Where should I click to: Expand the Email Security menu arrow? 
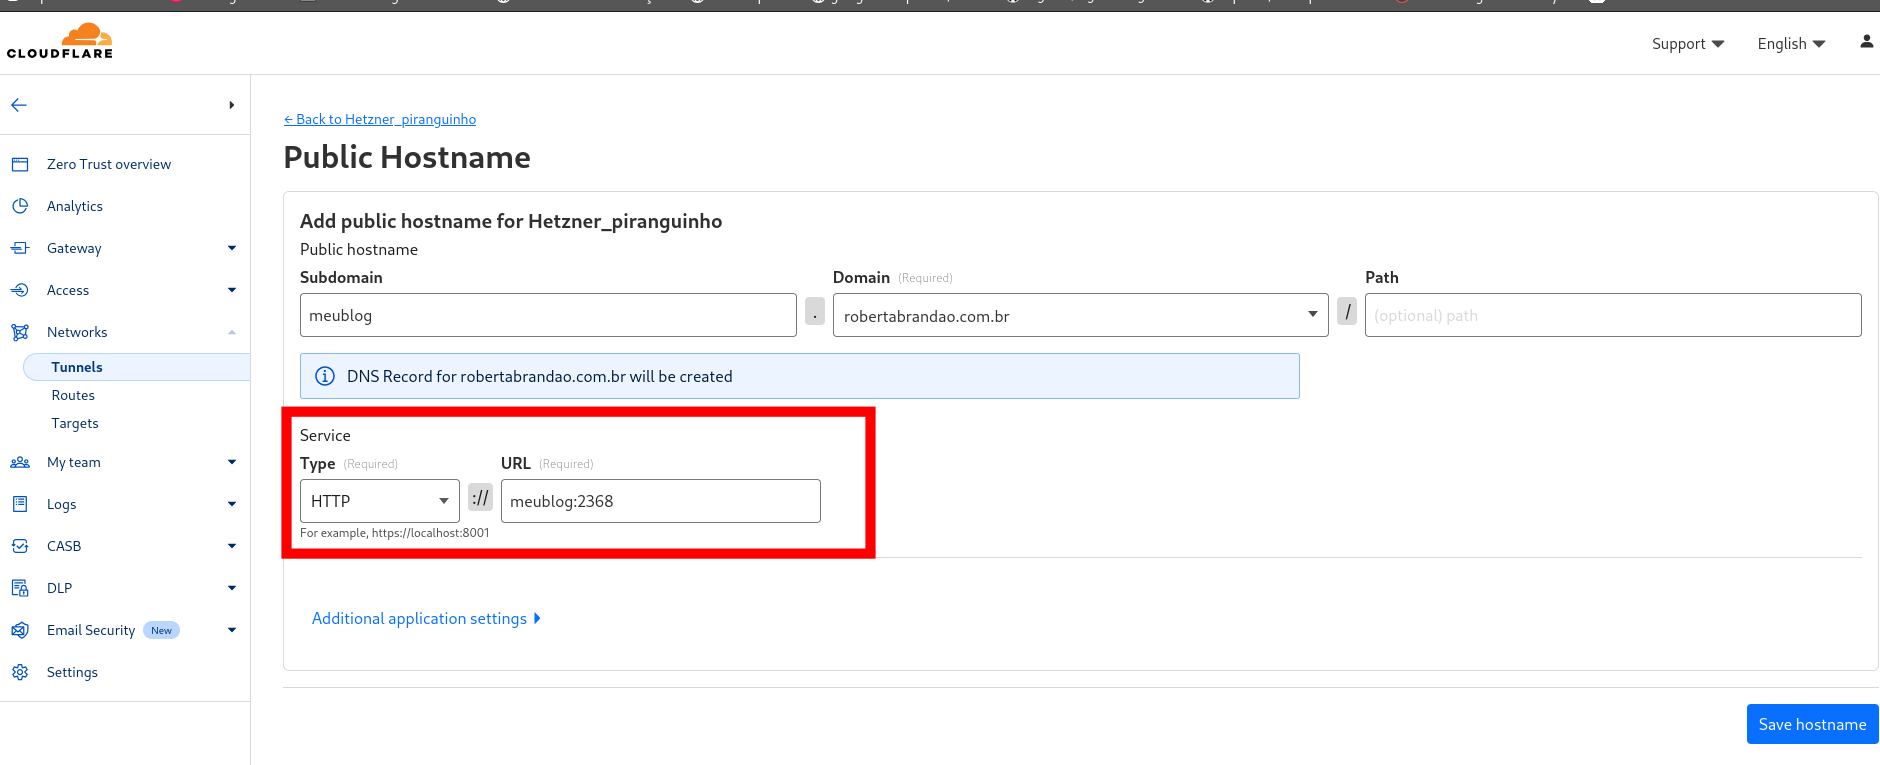pyautogui.click(x=232, y=630)
